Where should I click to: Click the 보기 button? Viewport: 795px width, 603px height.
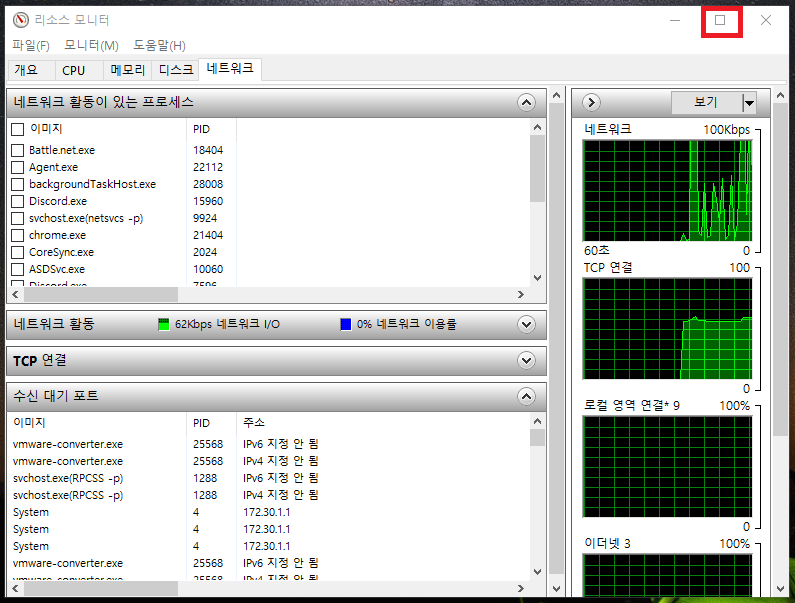(707, 103)
